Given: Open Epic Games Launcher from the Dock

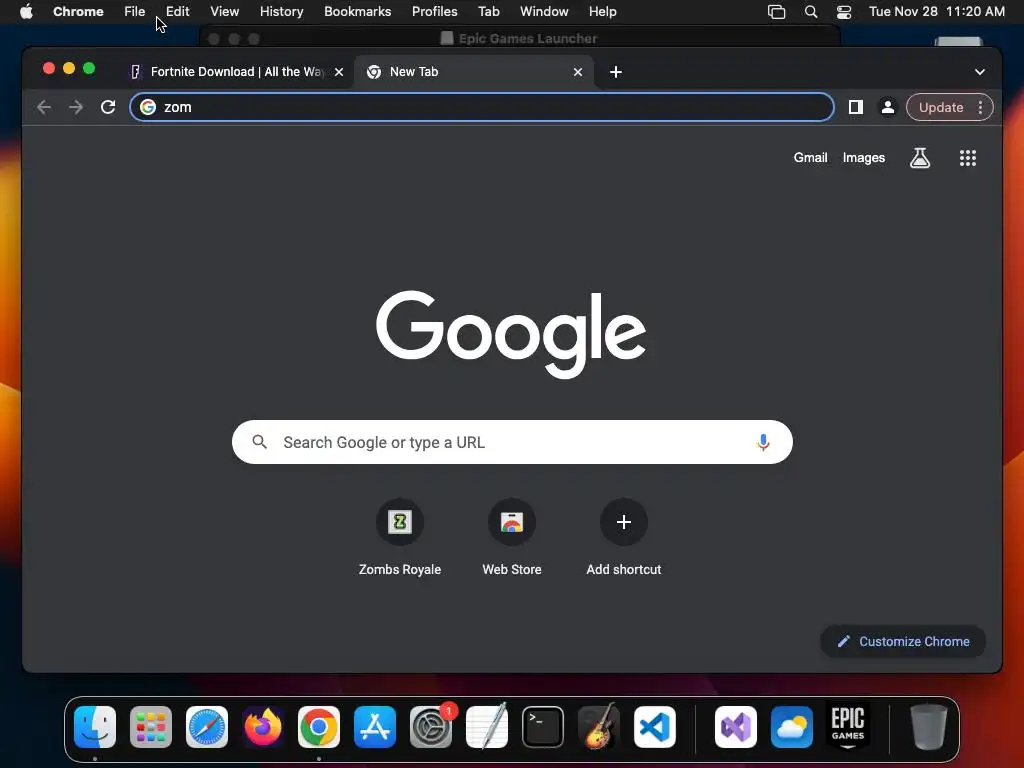Looking at the screenshot, I should coord(848,727).
